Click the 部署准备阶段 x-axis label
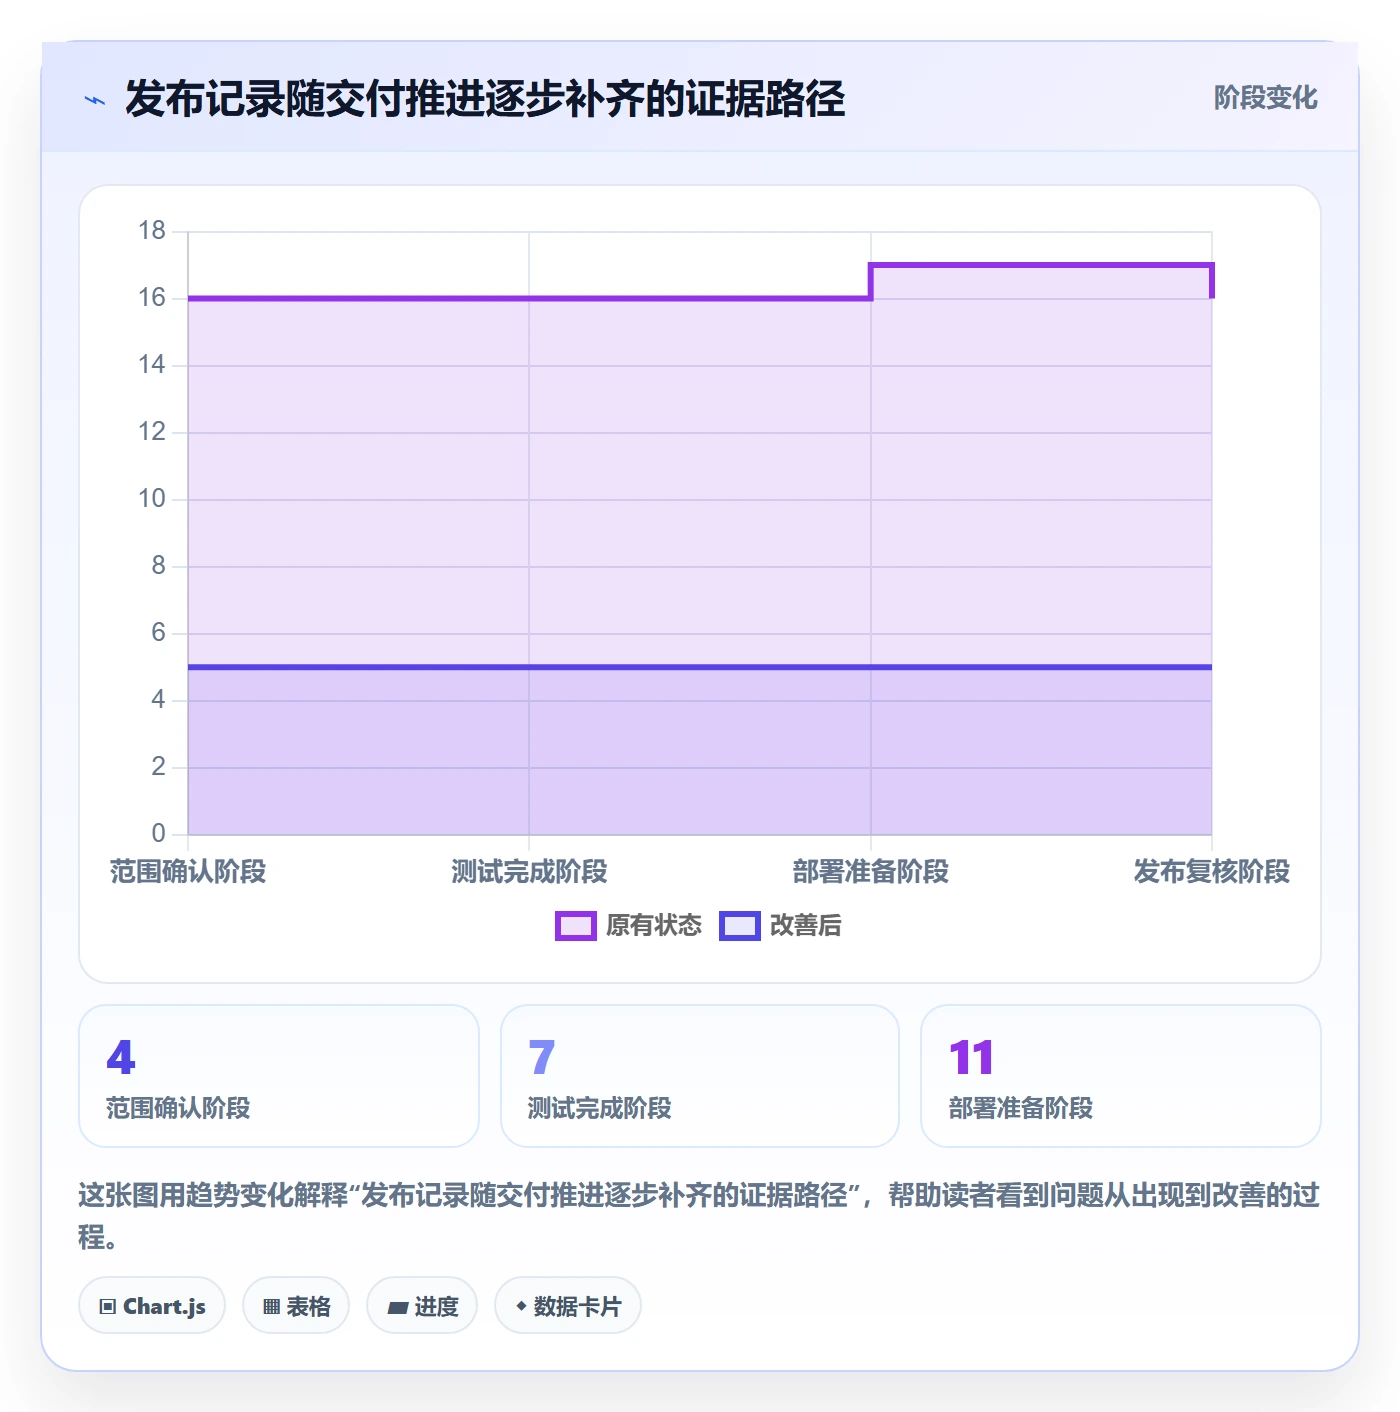 [871, 872]
